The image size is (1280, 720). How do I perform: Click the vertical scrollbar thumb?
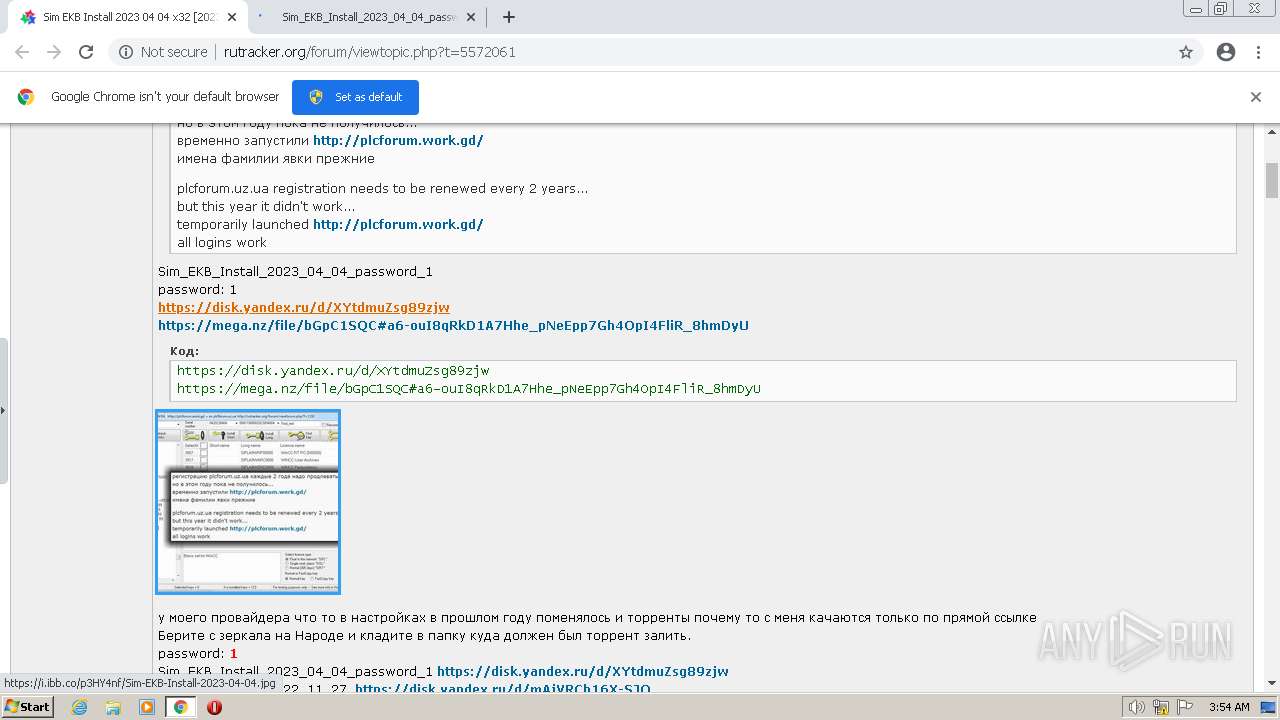point(1272,180)
